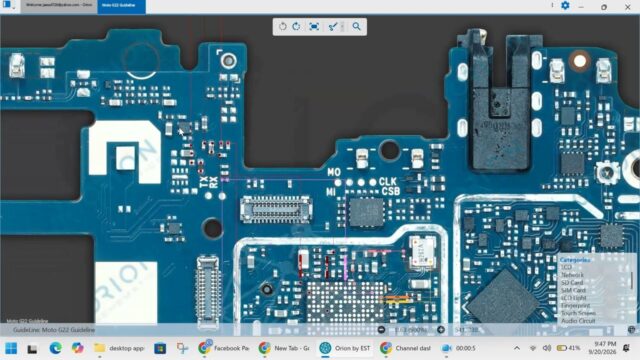This screenshot has height=360, width=640.
Task: Open the clock and date panel
Action: [602, 348]
